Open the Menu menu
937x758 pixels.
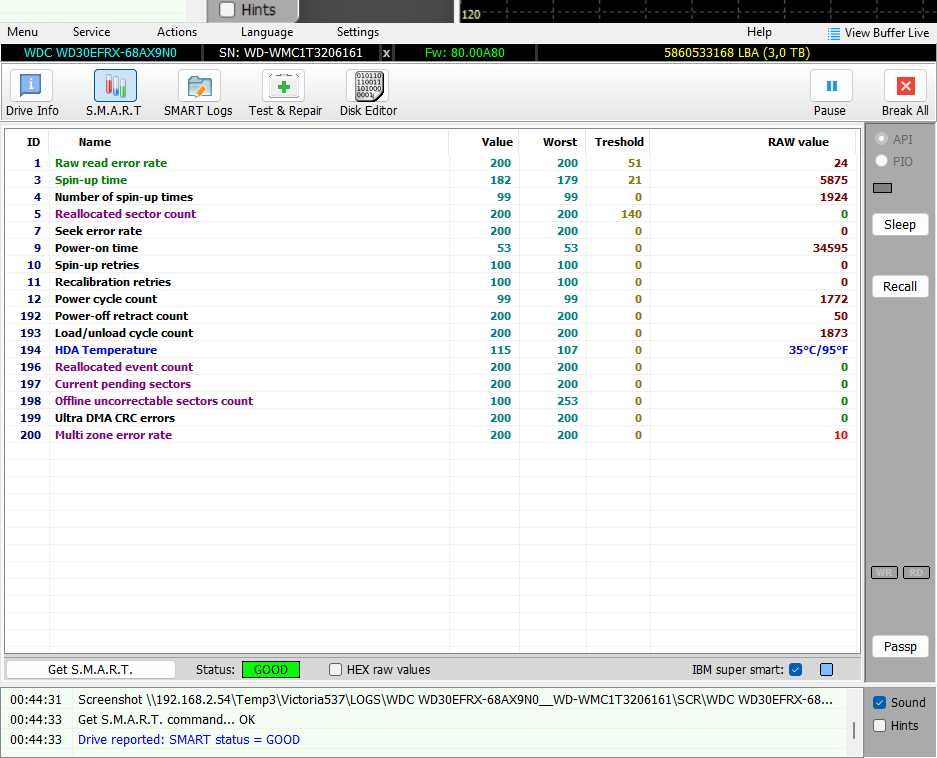23,32
